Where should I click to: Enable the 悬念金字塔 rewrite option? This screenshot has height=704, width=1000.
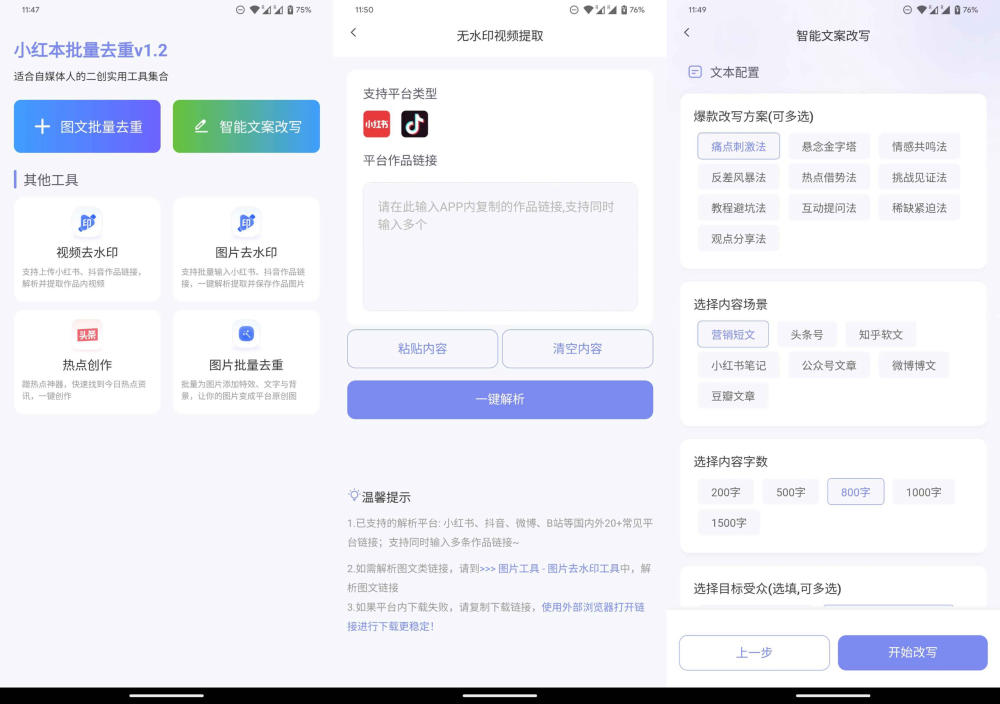[829, 146]
